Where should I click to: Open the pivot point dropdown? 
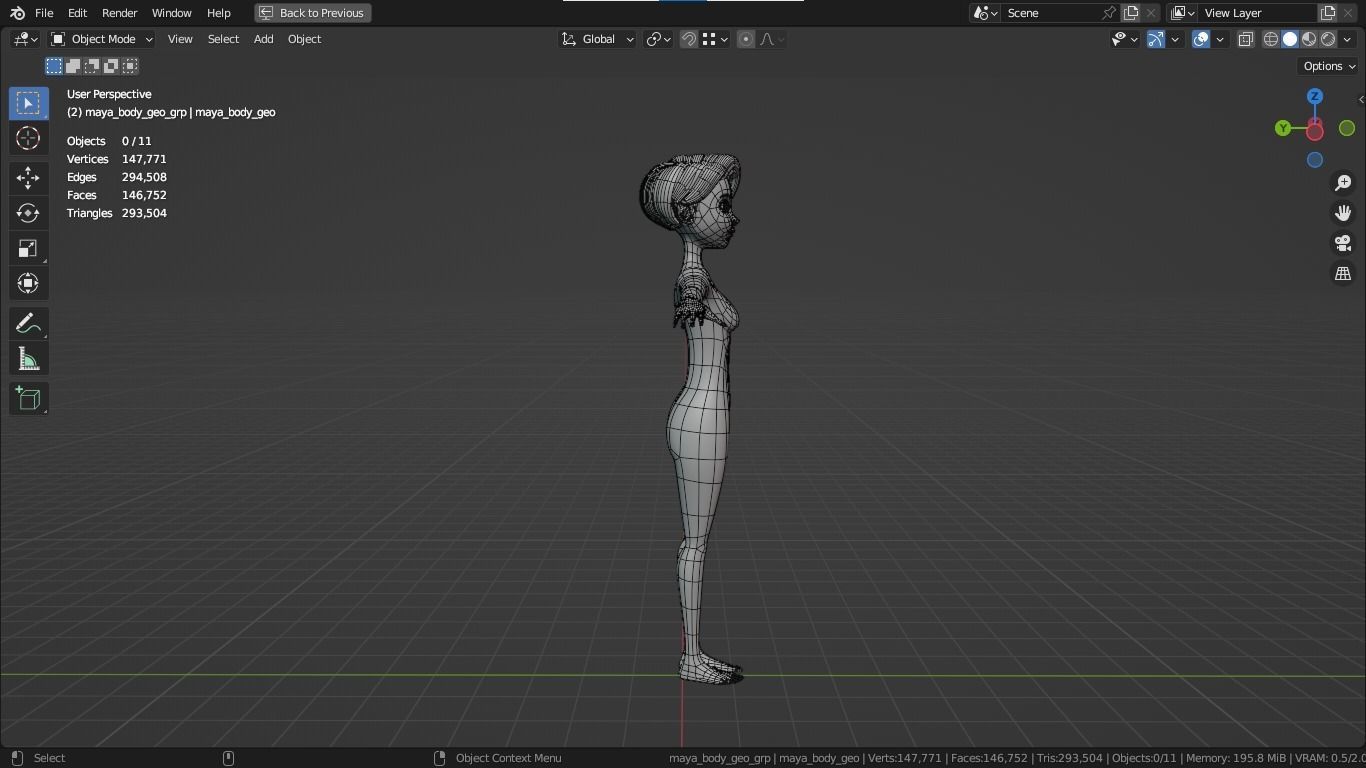point(658,39)
